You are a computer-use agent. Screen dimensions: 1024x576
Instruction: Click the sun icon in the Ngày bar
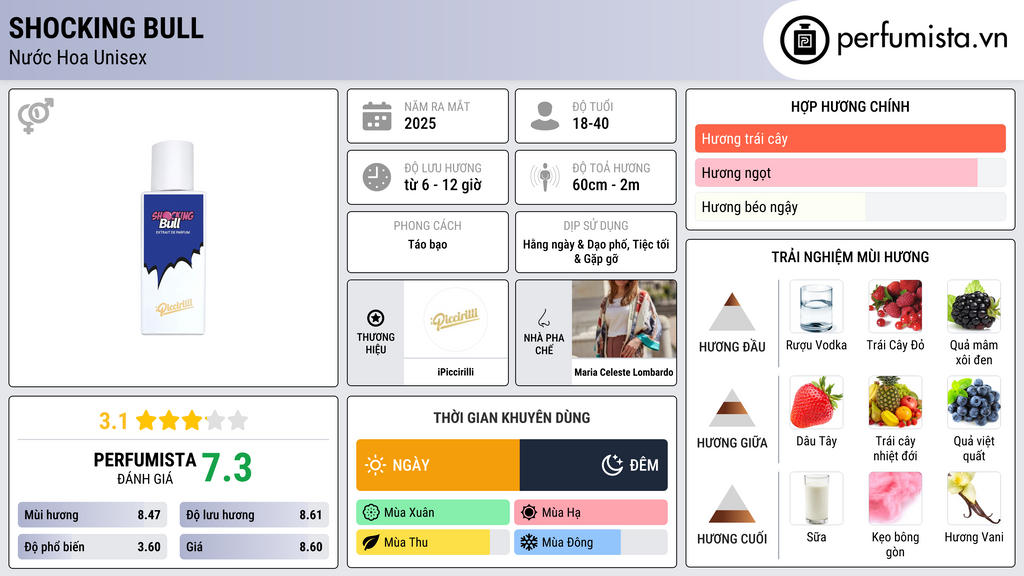click(375, 465)
